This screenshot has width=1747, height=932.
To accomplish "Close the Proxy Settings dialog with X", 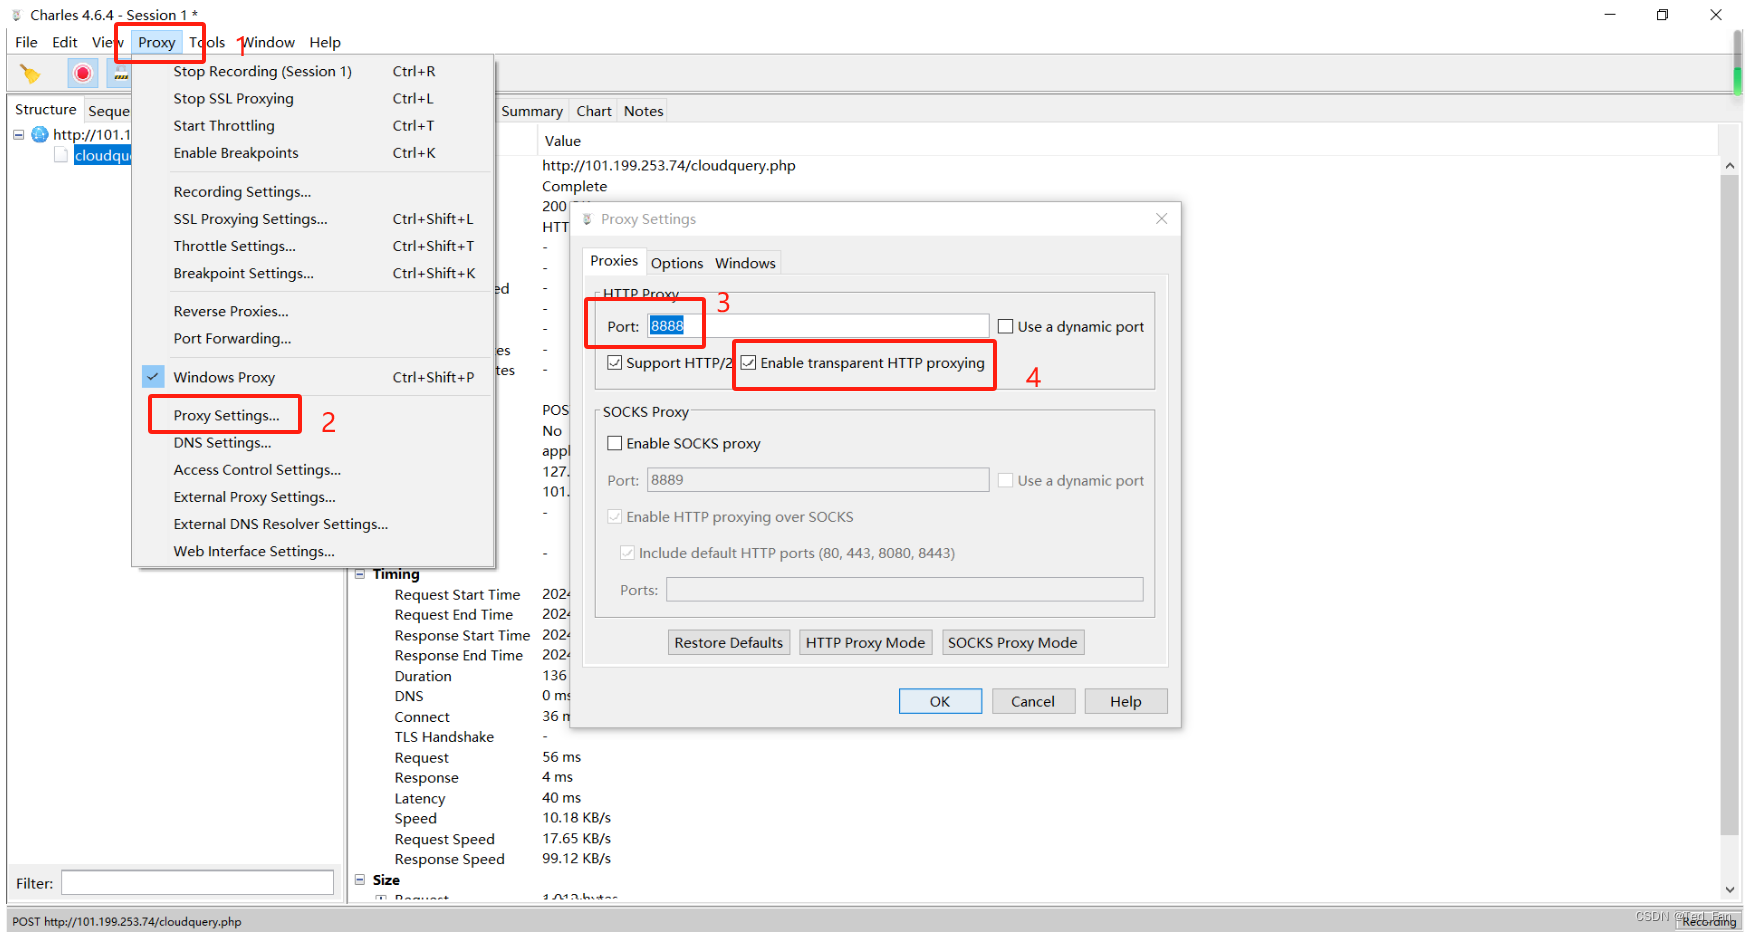I will (1161, 219).
